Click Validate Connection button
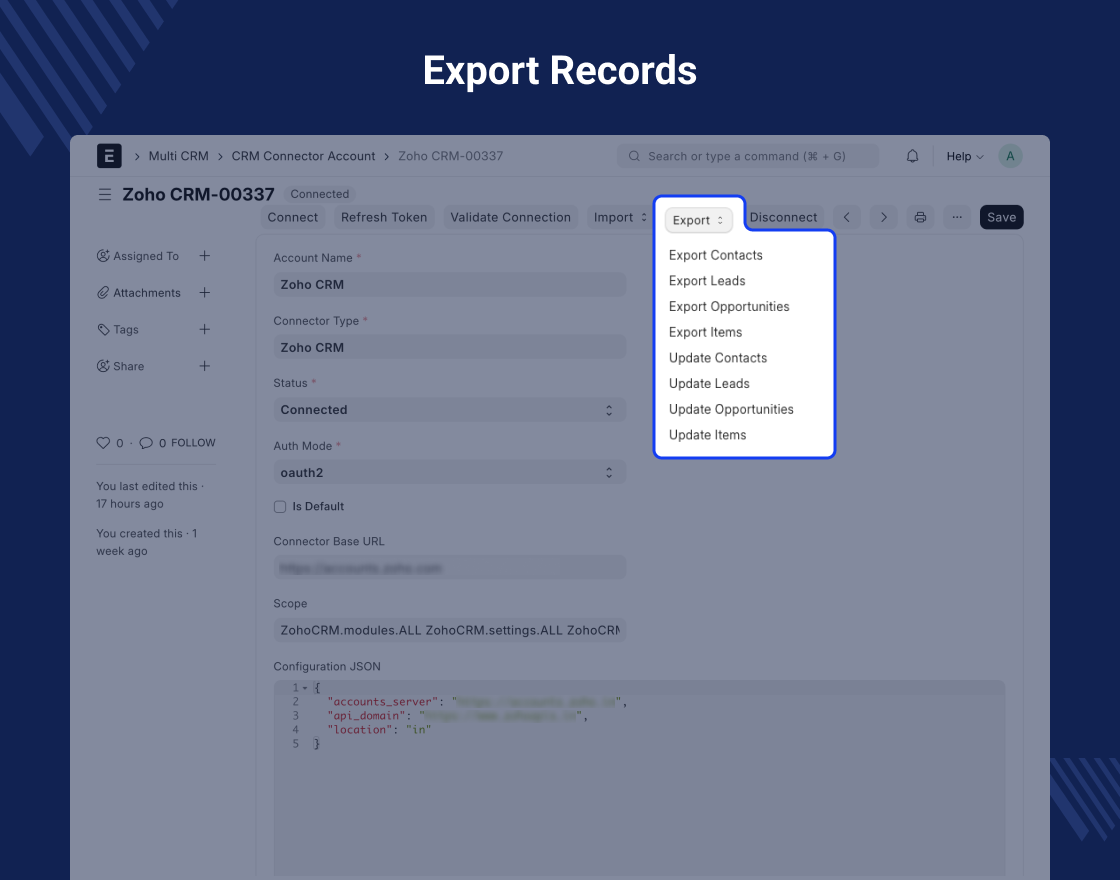 coord(511,217)
